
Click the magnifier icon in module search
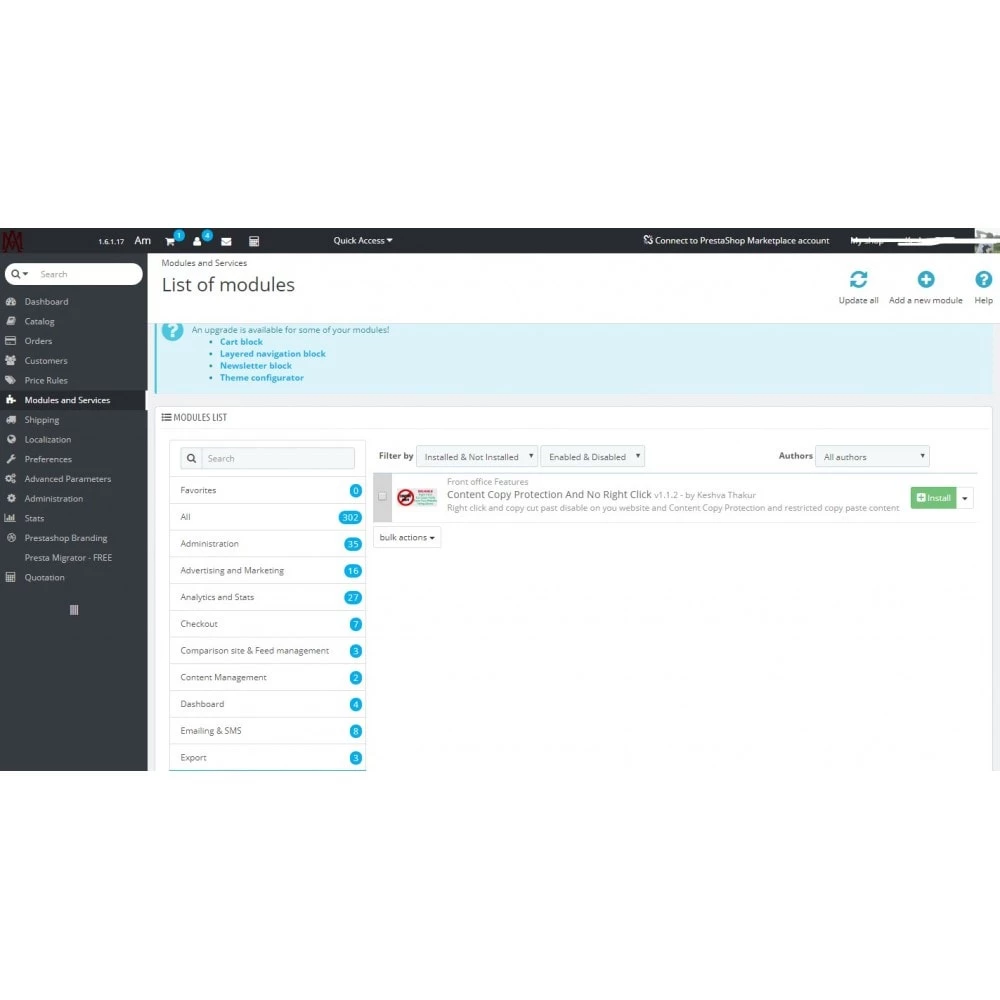[191, 459]
